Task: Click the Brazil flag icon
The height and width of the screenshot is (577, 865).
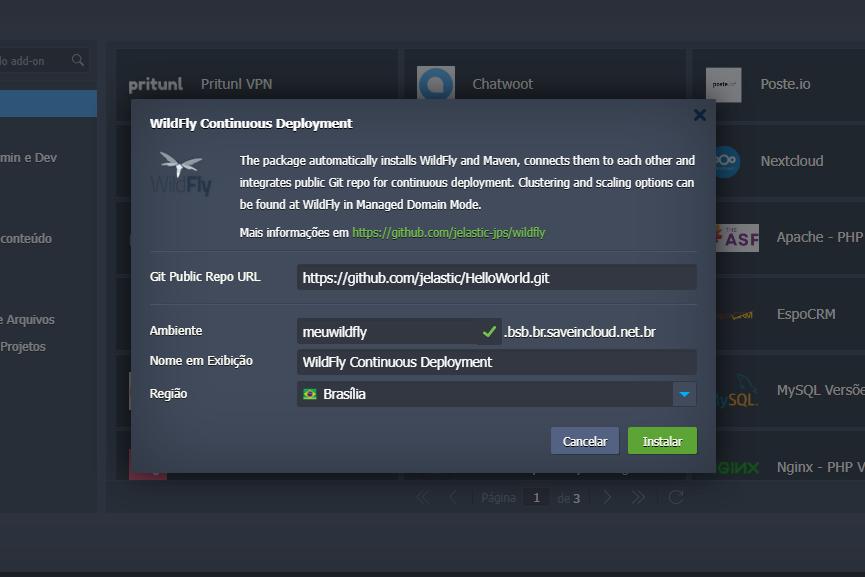Action: click(x=310, y=394)
